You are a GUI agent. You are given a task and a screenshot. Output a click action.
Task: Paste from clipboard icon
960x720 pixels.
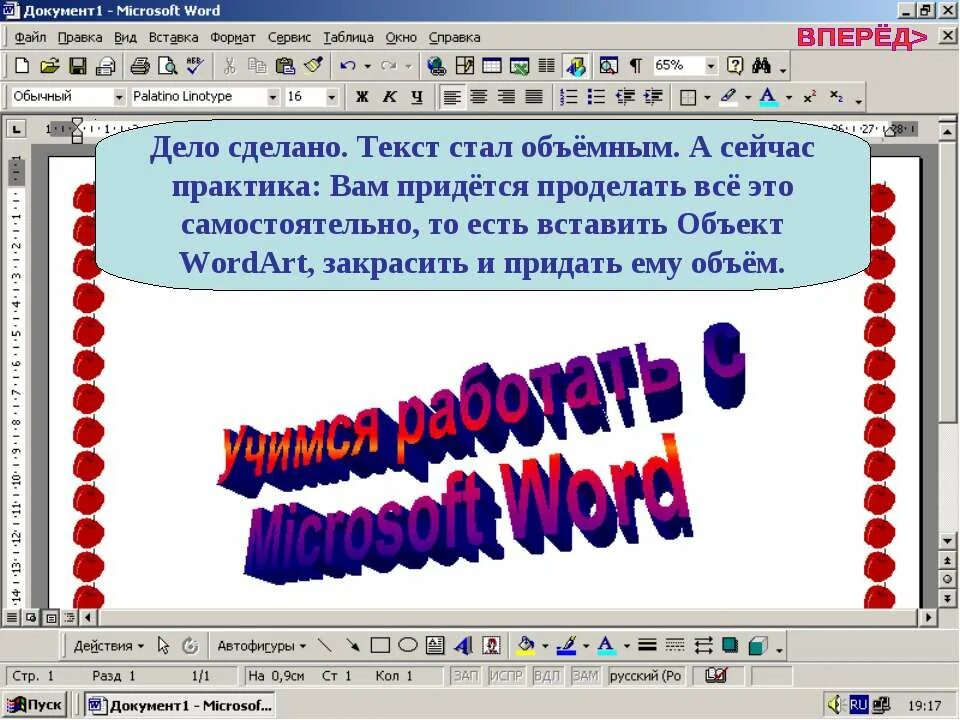coord(285,66)
